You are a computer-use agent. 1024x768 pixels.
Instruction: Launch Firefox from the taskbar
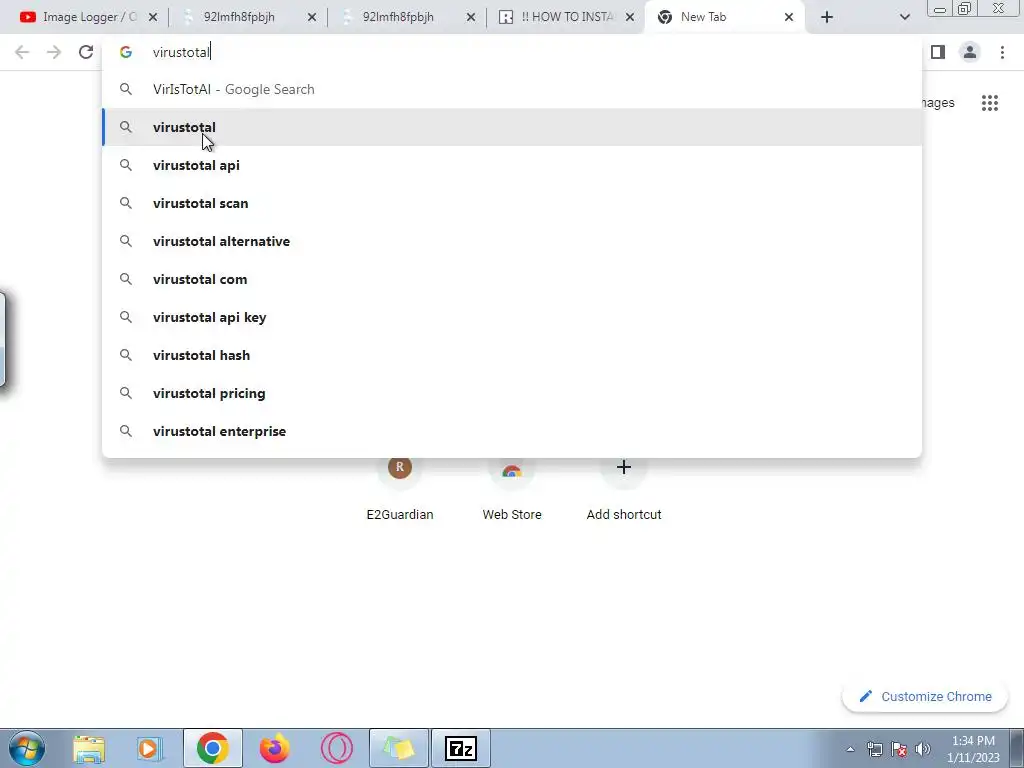point(274,748)
